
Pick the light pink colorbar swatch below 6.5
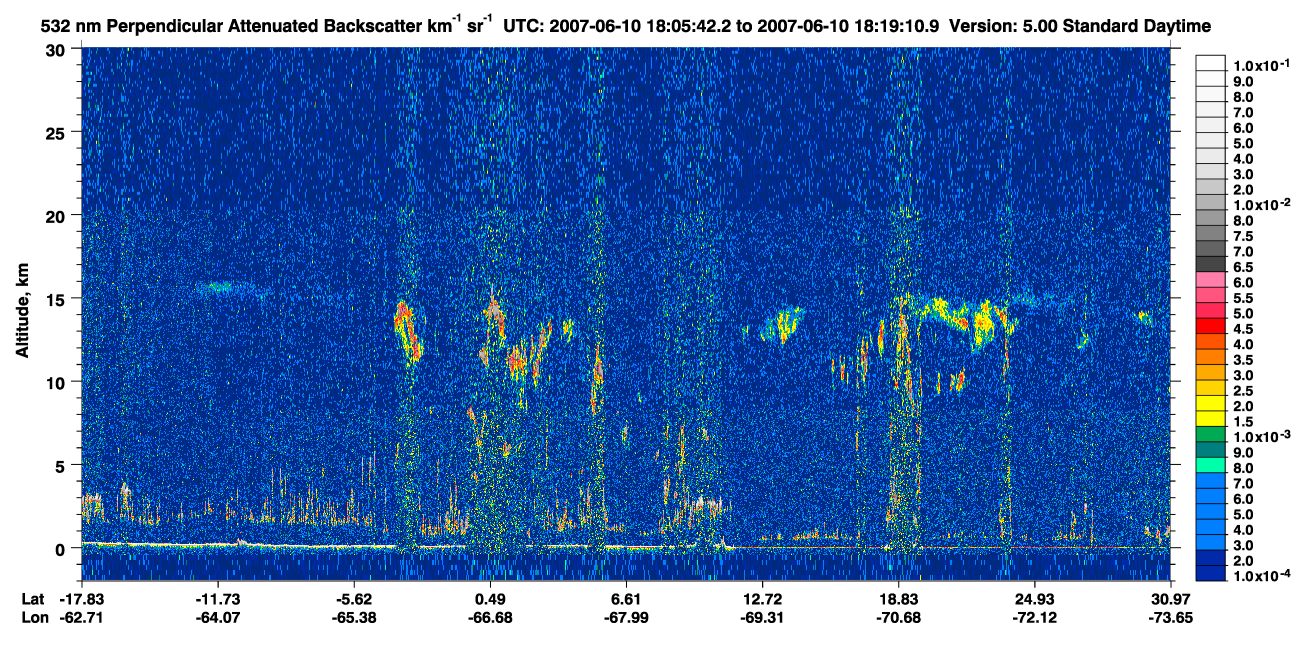(x=1211, y=280)
